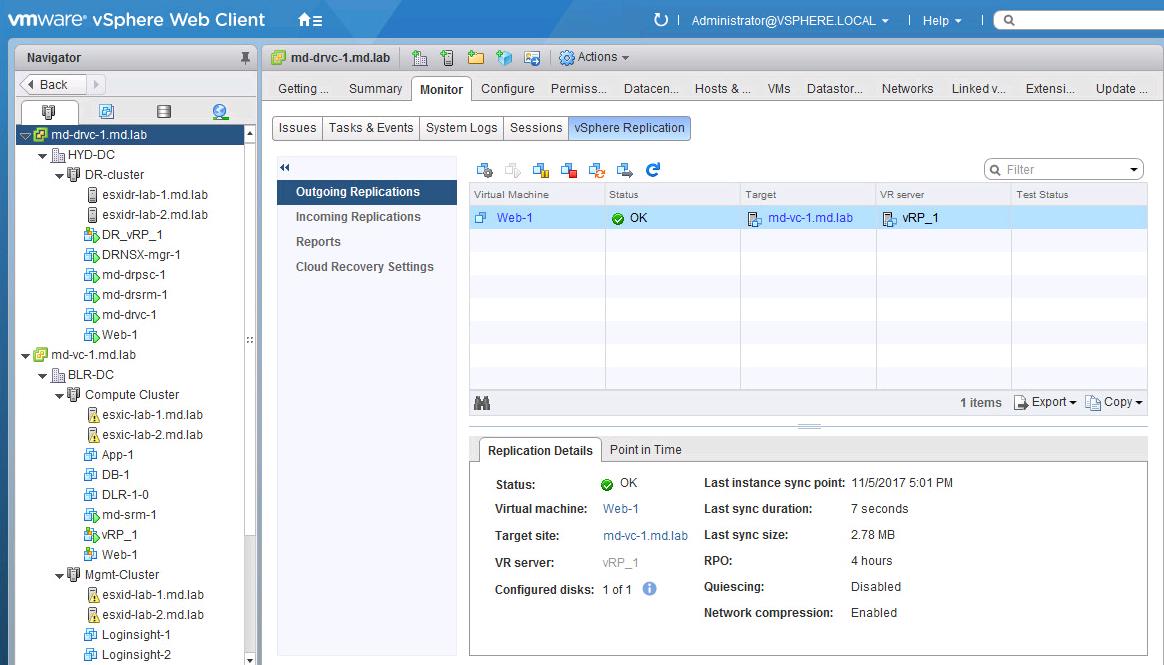Click the refresh icon in the header
Viewport: 1164px width, 665px height.
[x=660, y=20]
